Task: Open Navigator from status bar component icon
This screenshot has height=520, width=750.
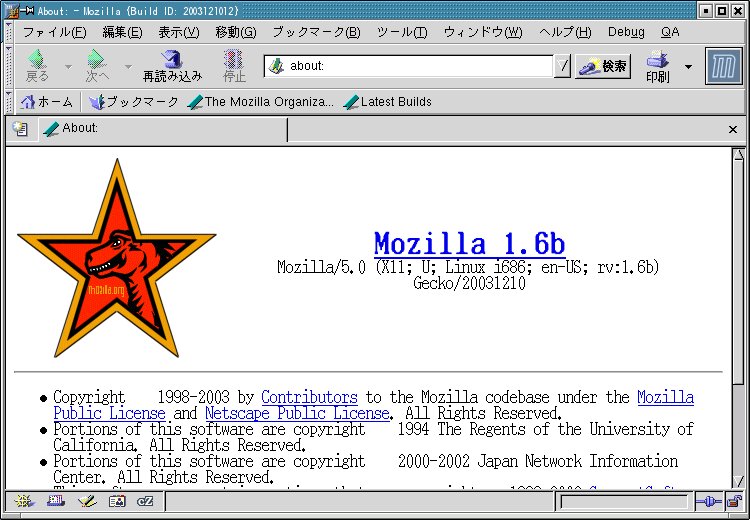Action: point(24,501)
